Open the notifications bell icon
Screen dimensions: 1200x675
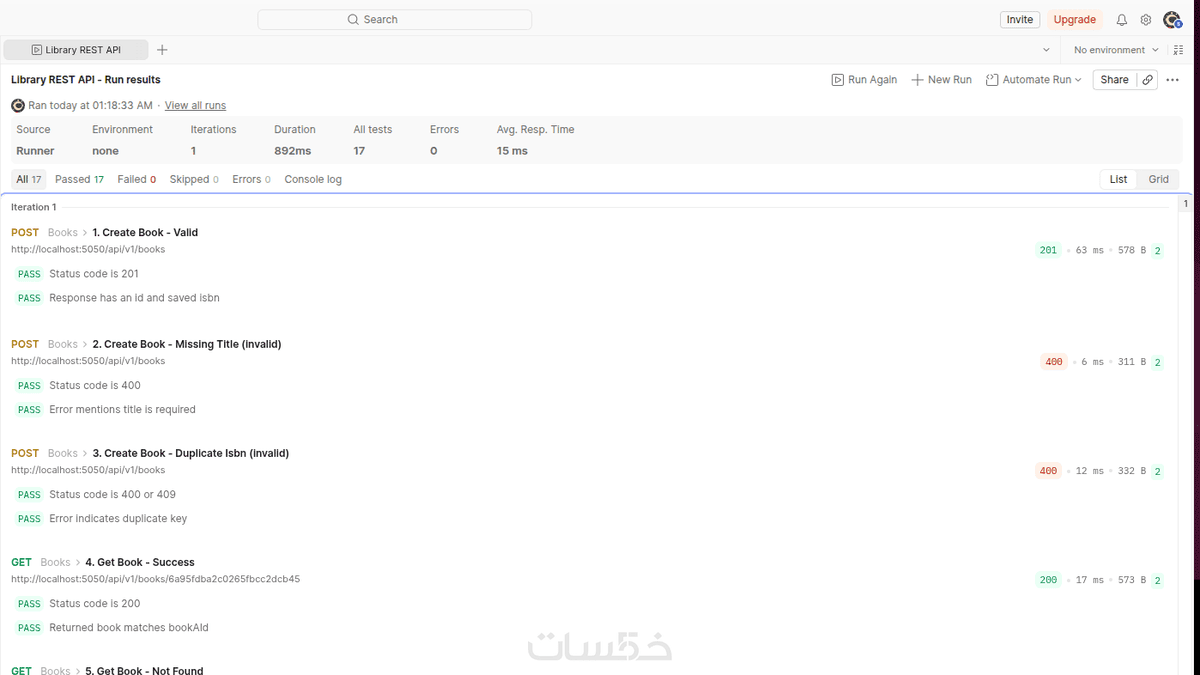[1121, 20]
